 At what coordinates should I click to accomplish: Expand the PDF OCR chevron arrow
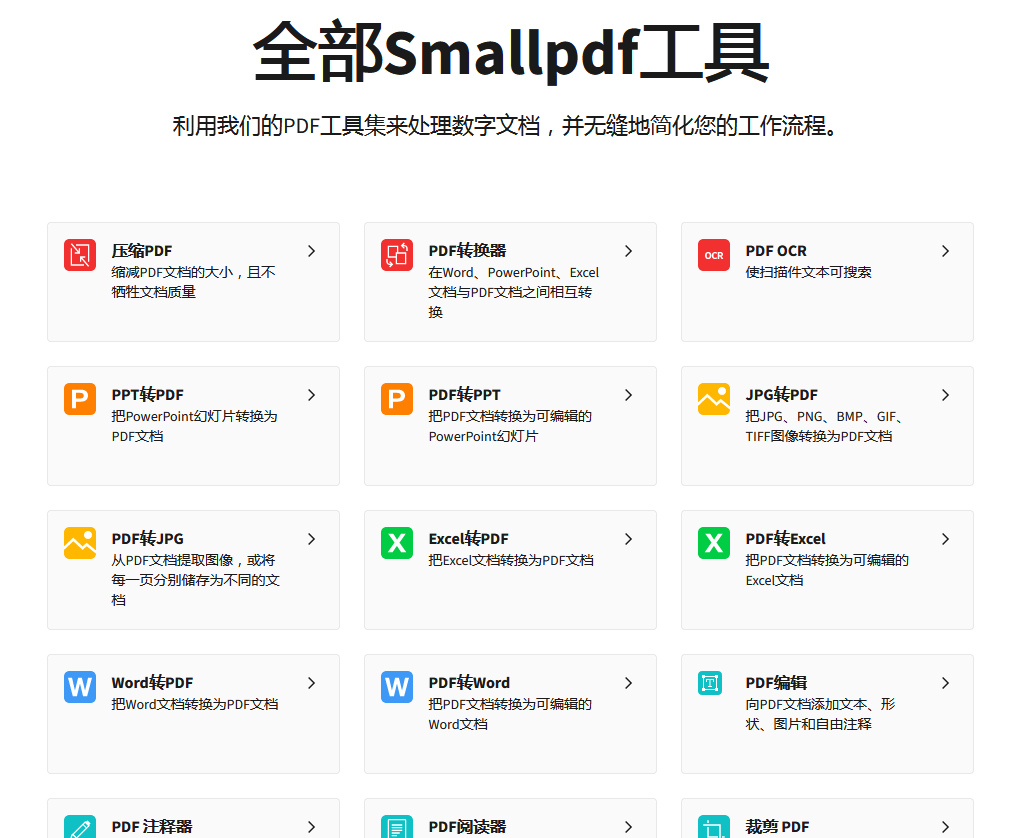coord(945,251)
